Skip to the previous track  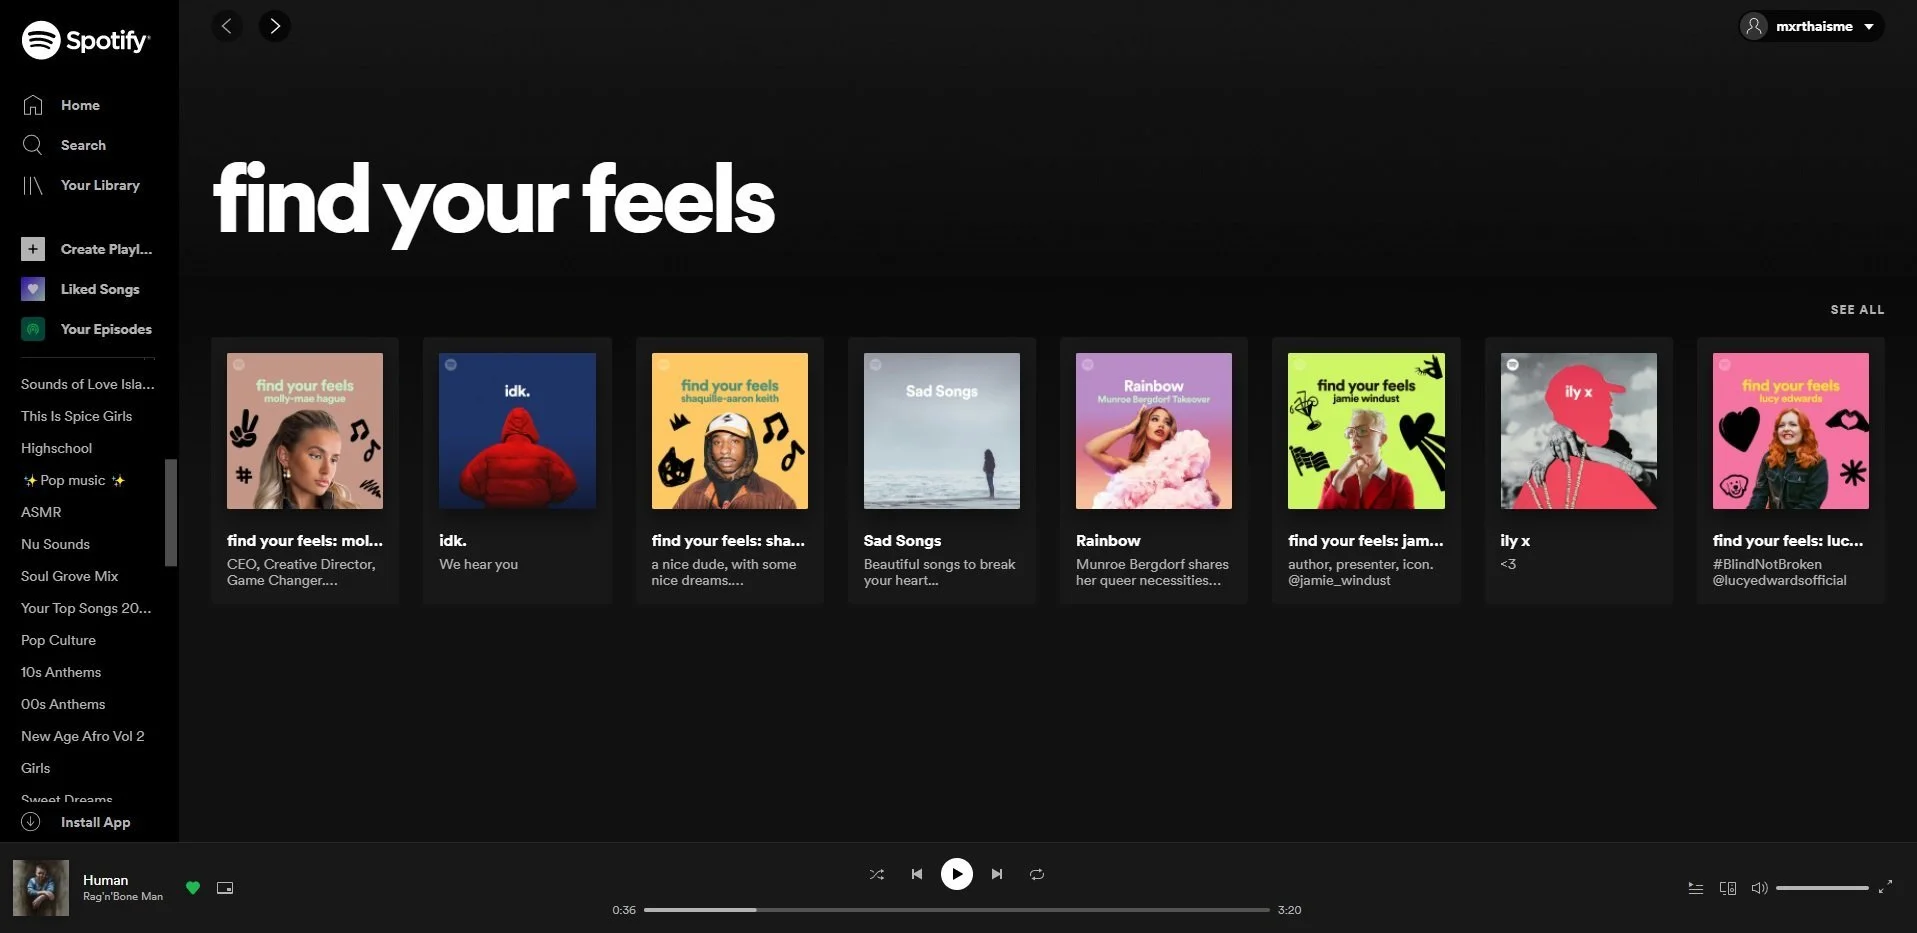click(x=917, y=874)
